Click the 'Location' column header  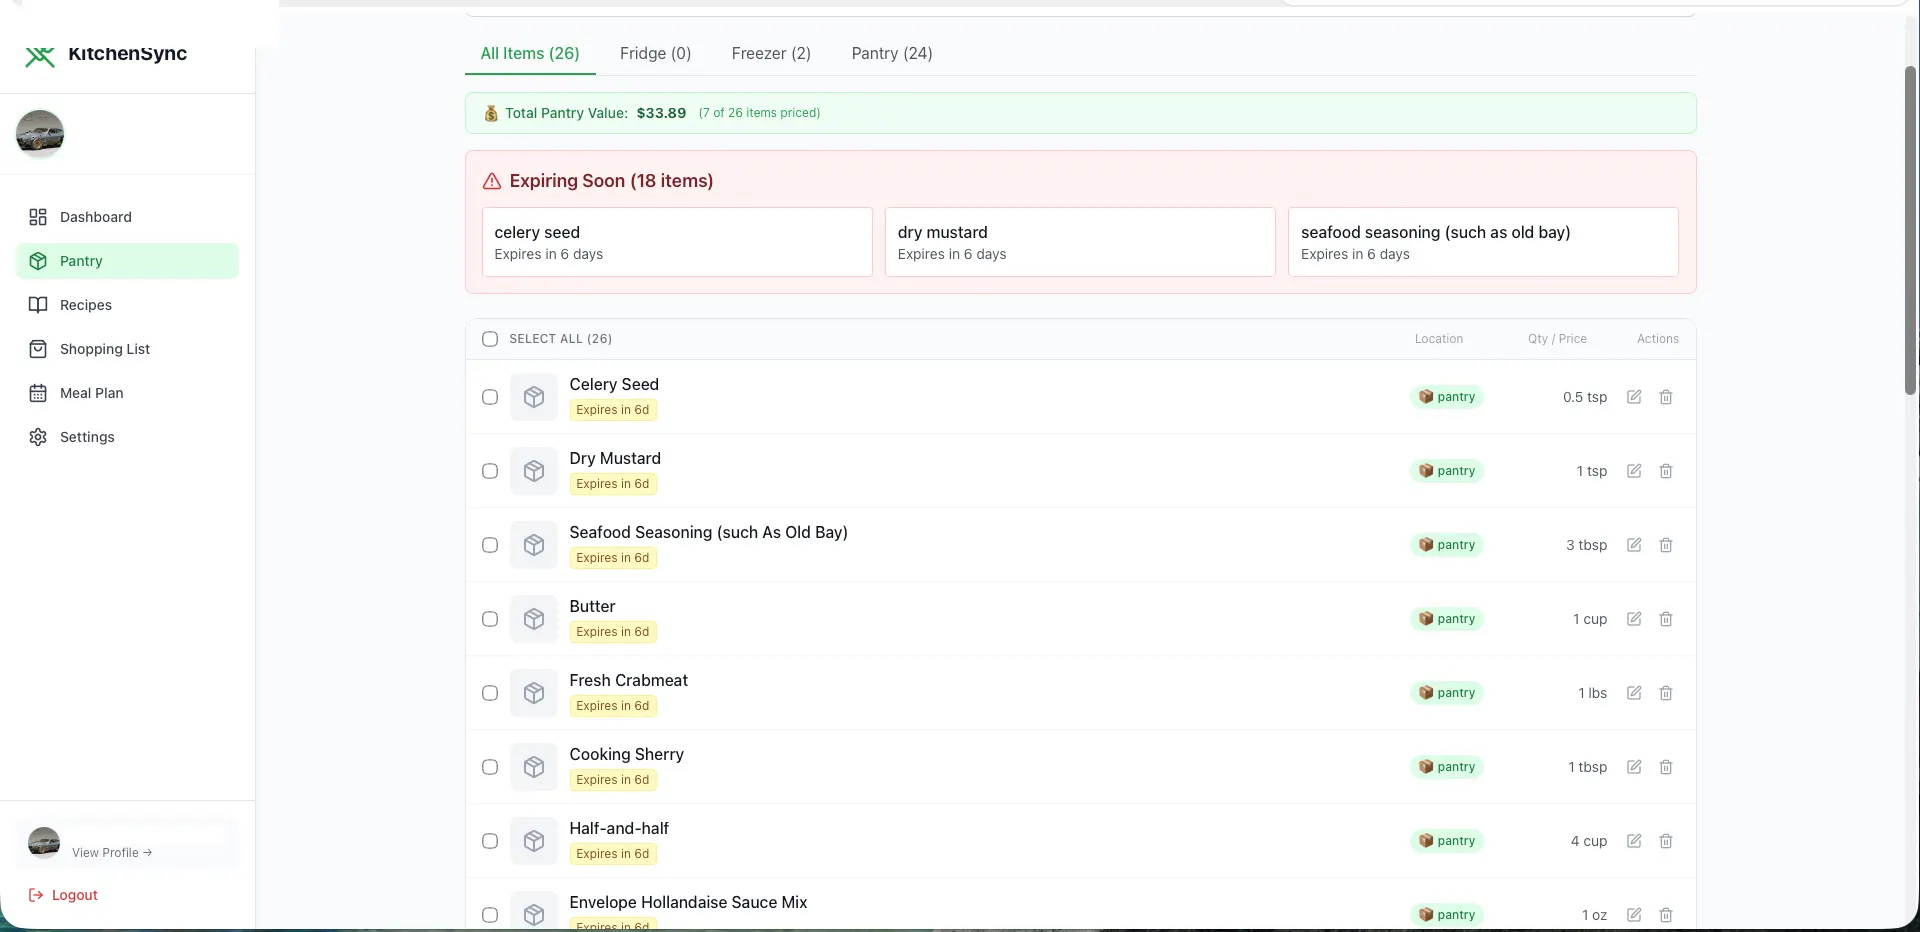pyautogui.click(x=1439, y=339)
